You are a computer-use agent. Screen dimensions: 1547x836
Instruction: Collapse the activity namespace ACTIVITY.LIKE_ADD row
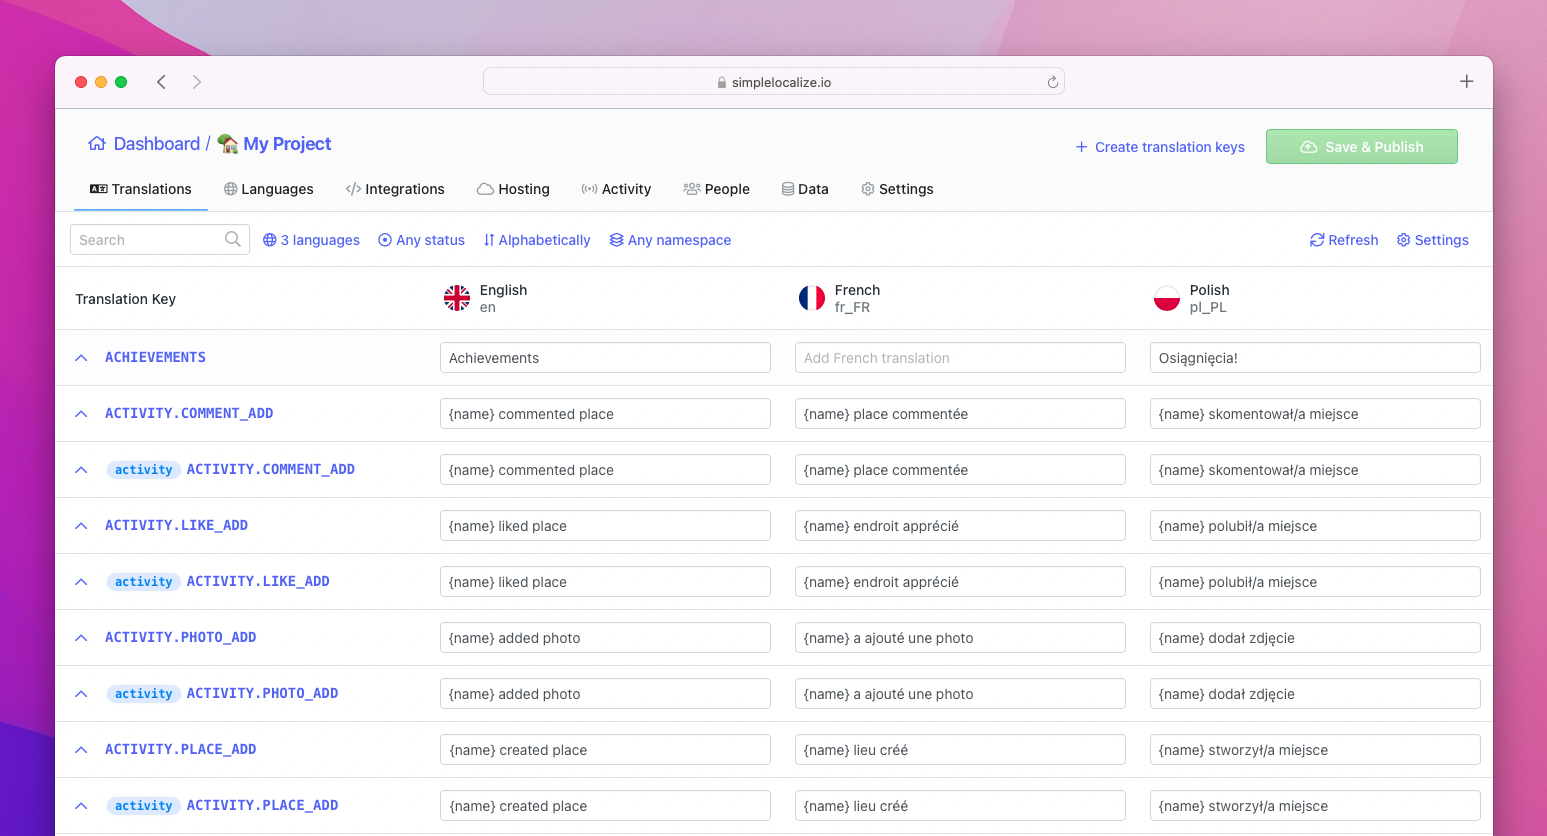[81, 582]
